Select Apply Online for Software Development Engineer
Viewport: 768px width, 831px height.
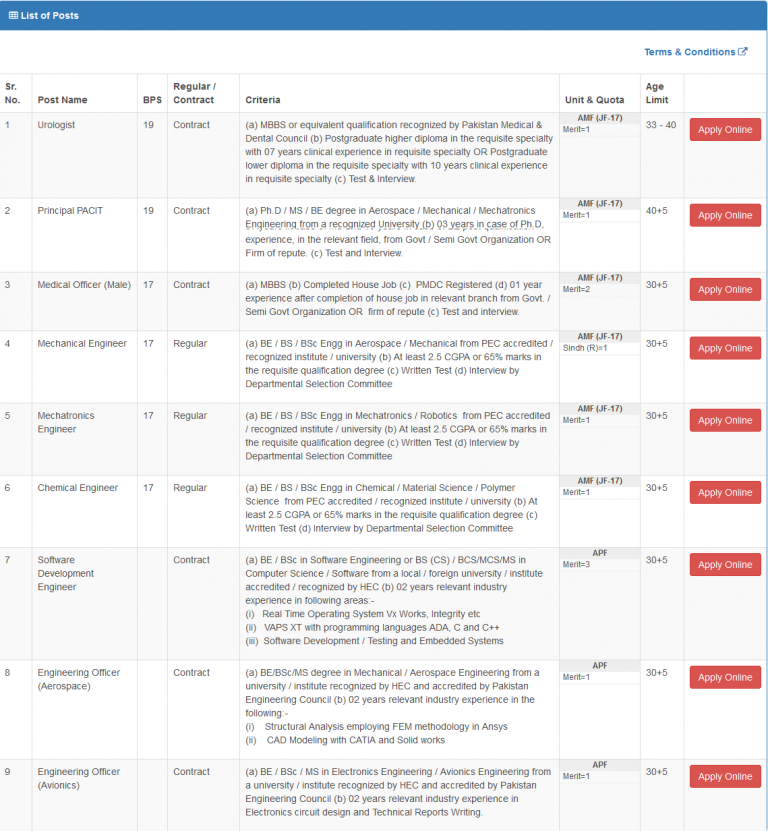pos(725,565)
